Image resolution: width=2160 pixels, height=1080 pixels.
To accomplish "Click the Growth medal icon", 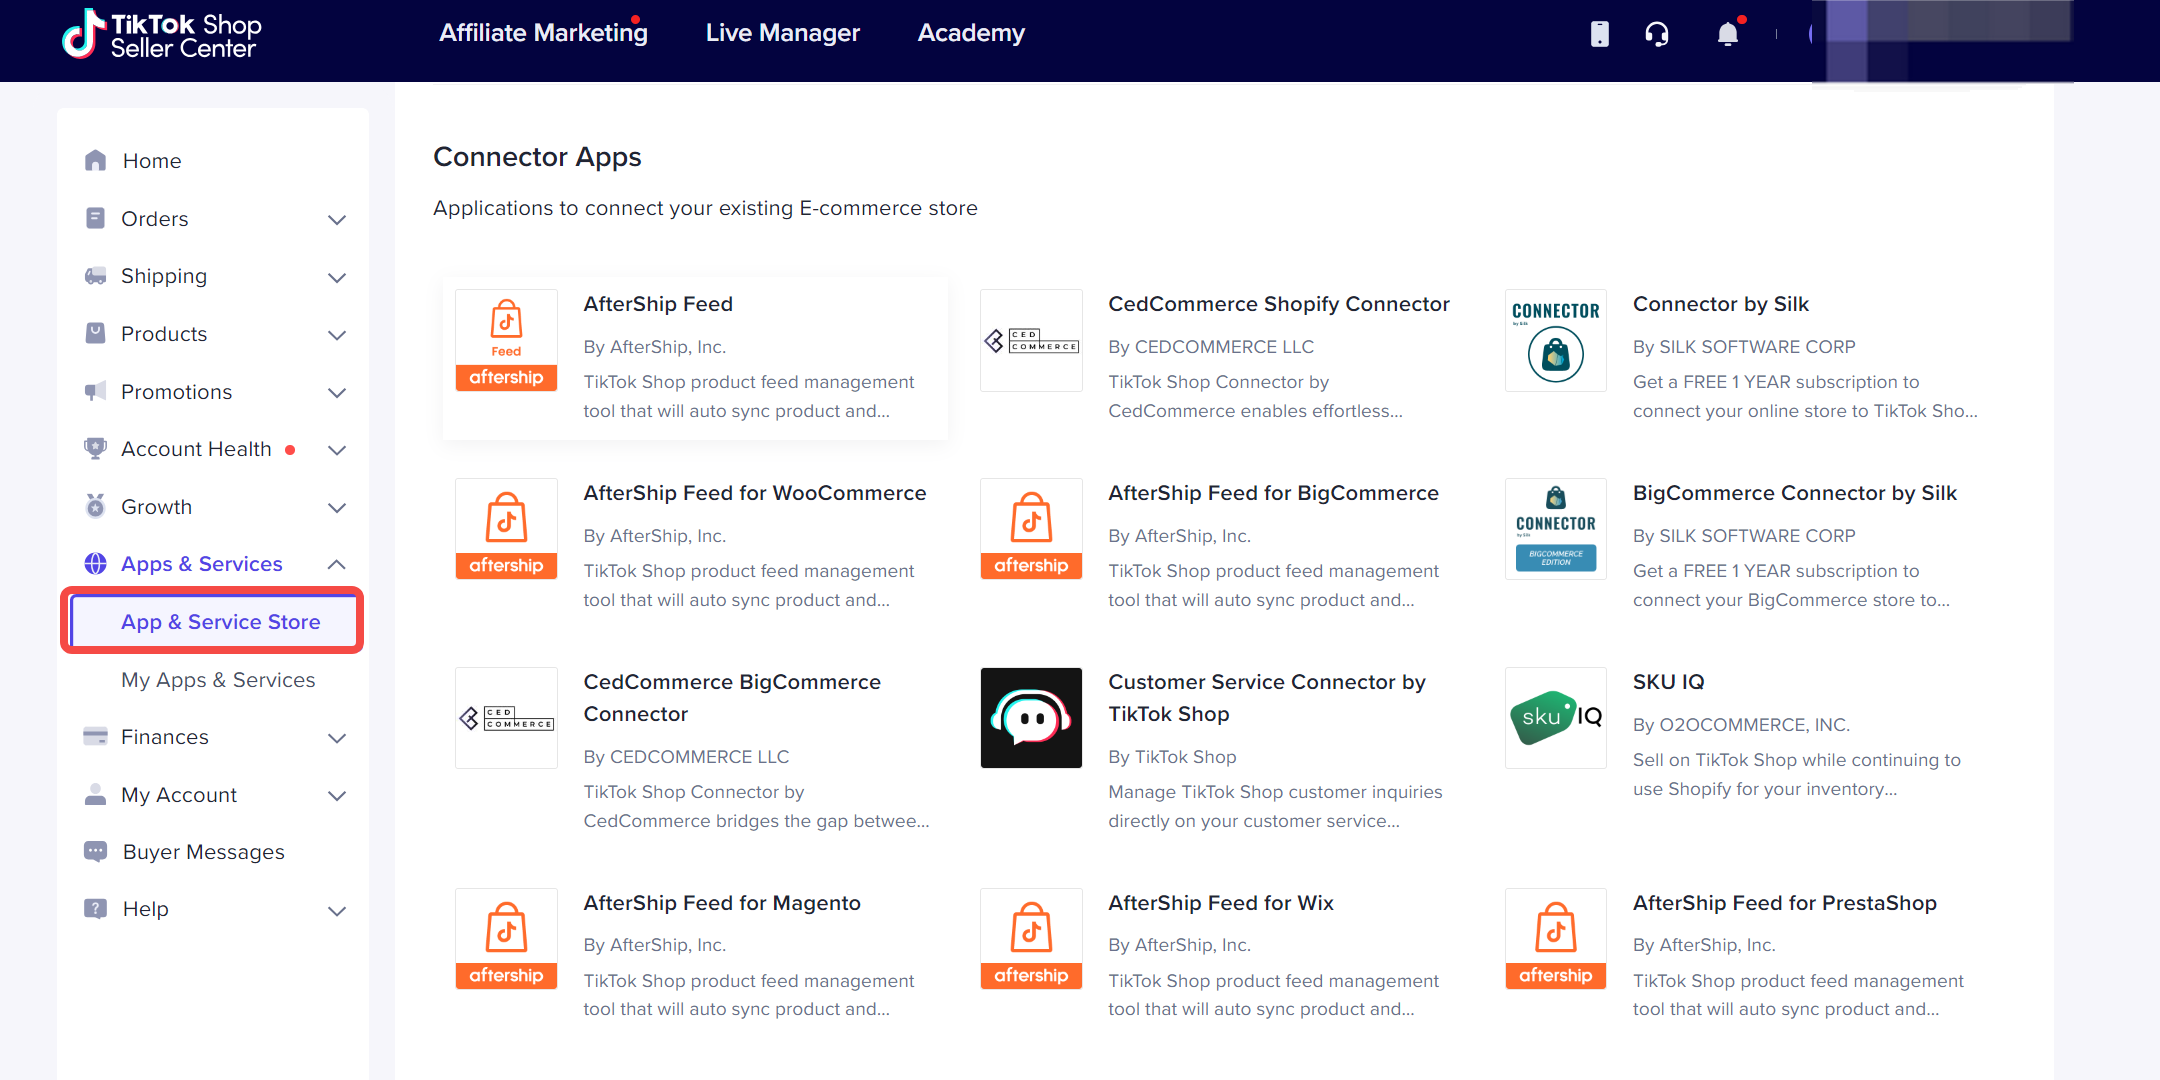I will coord(95,506).
